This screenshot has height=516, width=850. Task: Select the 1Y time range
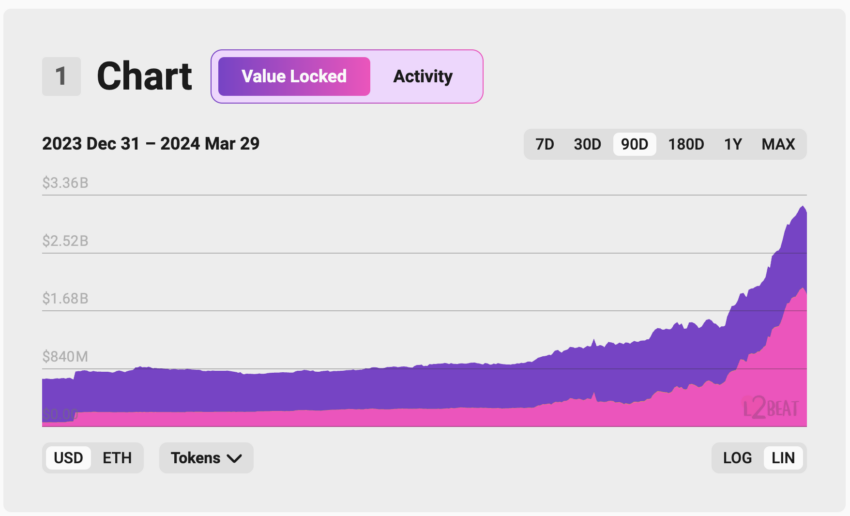coord(733,144)
